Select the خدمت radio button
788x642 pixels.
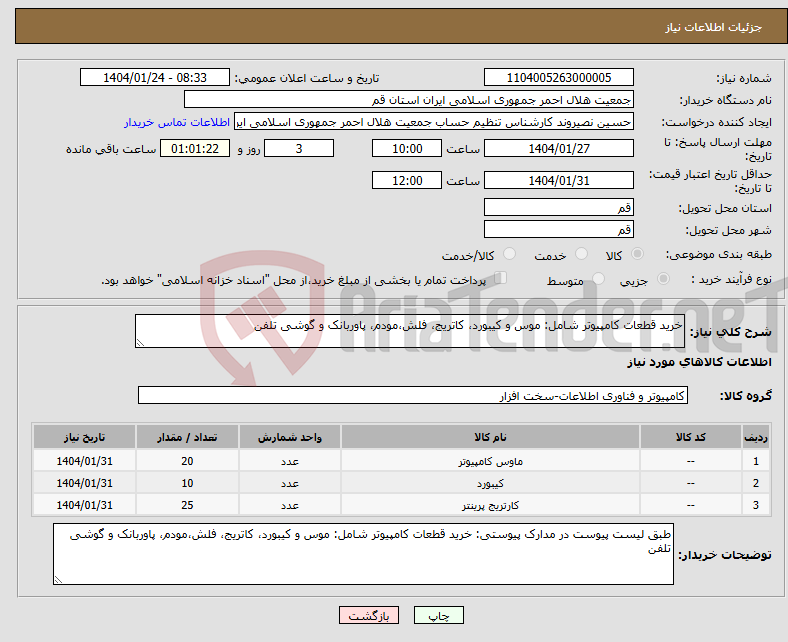pyautogui.click(x=581, y=254)
